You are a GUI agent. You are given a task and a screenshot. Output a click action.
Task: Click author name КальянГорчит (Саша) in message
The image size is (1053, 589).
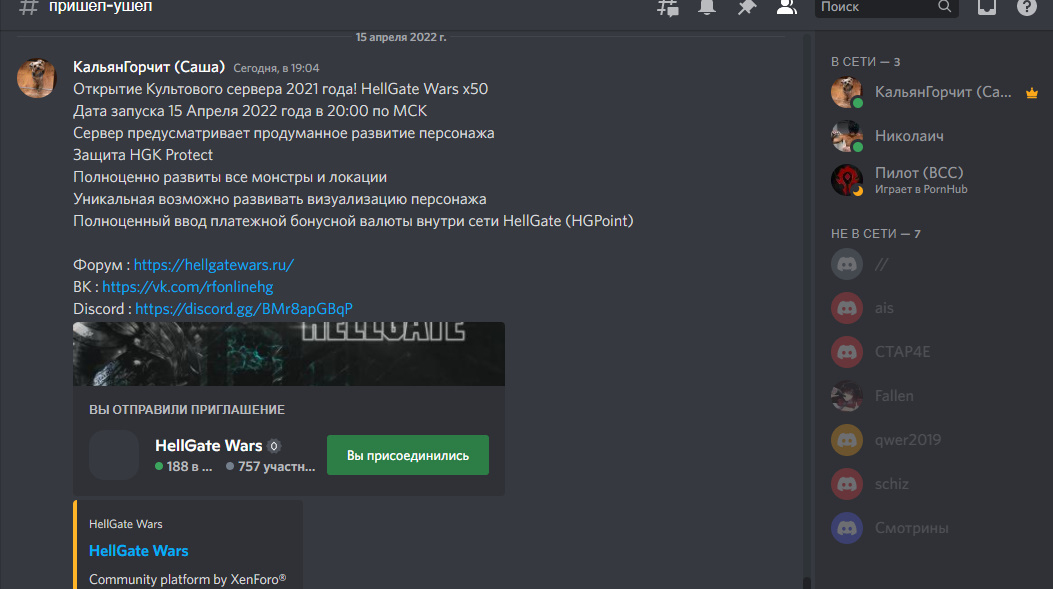click(148, 67)
